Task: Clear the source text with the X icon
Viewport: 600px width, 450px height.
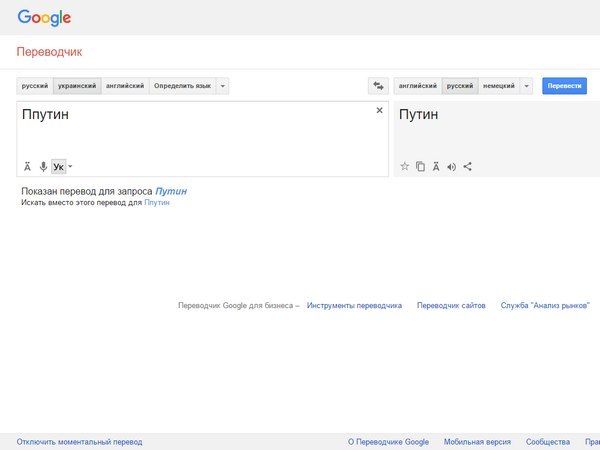Action: pyautogui.click(x=379, y=110)
